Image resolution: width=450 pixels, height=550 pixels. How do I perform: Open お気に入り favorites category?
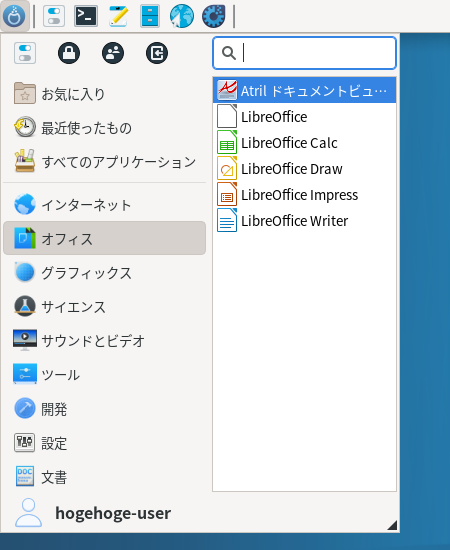pos(105,94)
